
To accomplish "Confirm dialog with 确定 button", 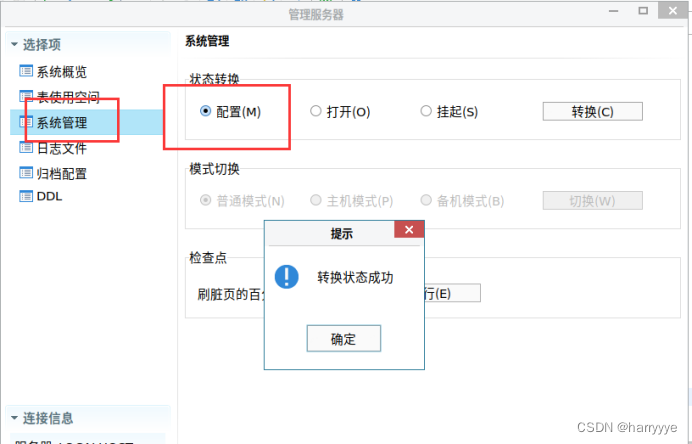I will (x=344, y=339).
